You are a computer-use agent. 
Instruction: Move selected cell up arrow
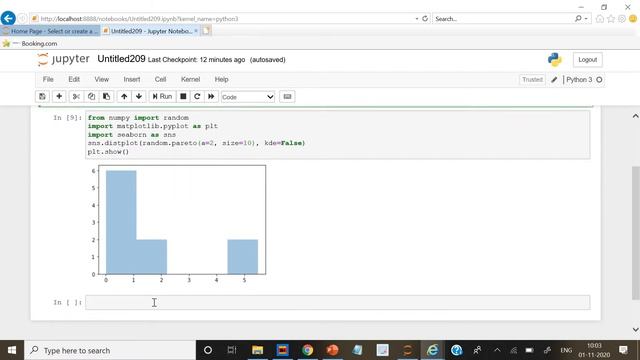[x=124, y=96]
